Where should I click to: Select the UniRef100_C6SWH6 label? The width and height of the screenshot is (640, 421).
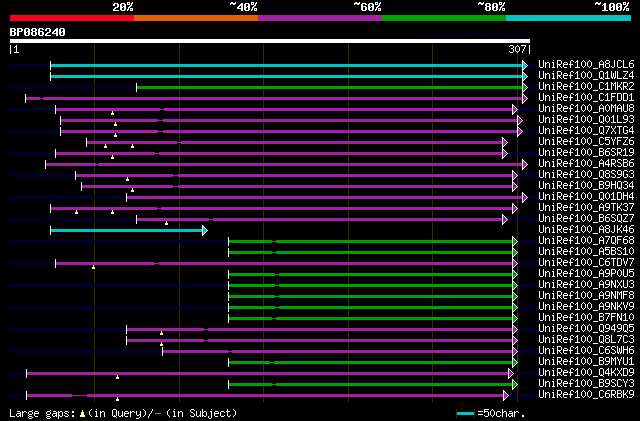(x=586, y=351)
